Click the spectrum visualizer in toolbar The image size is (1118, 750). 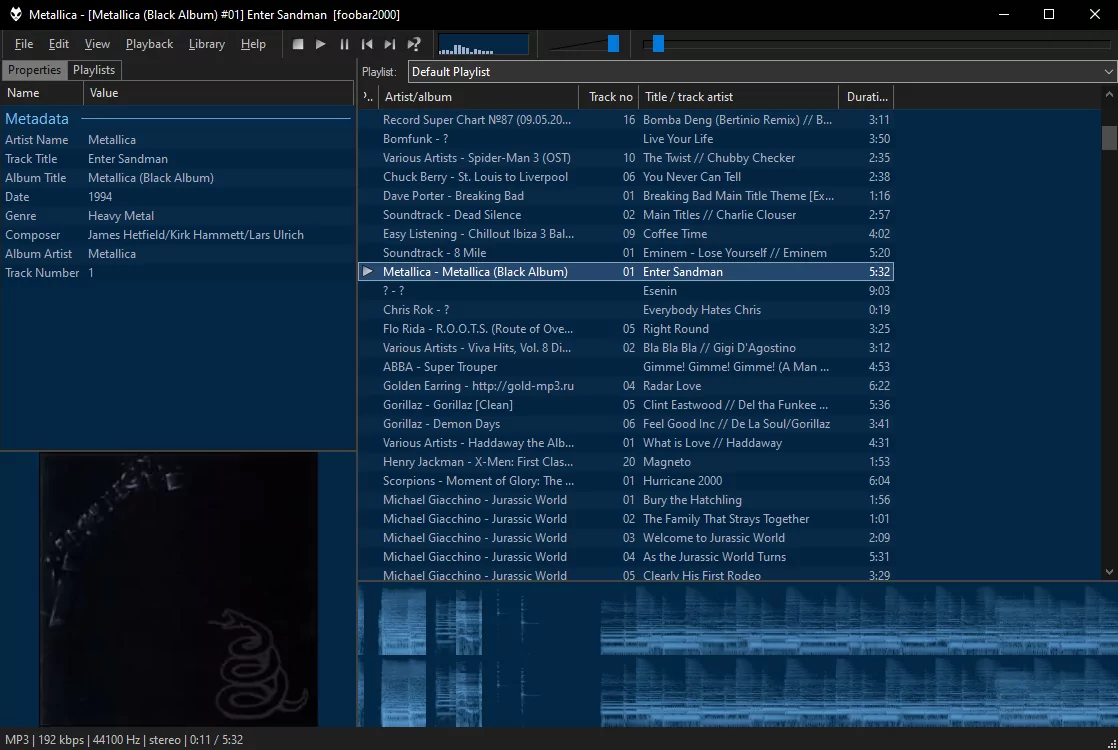(x=483, y=44)
